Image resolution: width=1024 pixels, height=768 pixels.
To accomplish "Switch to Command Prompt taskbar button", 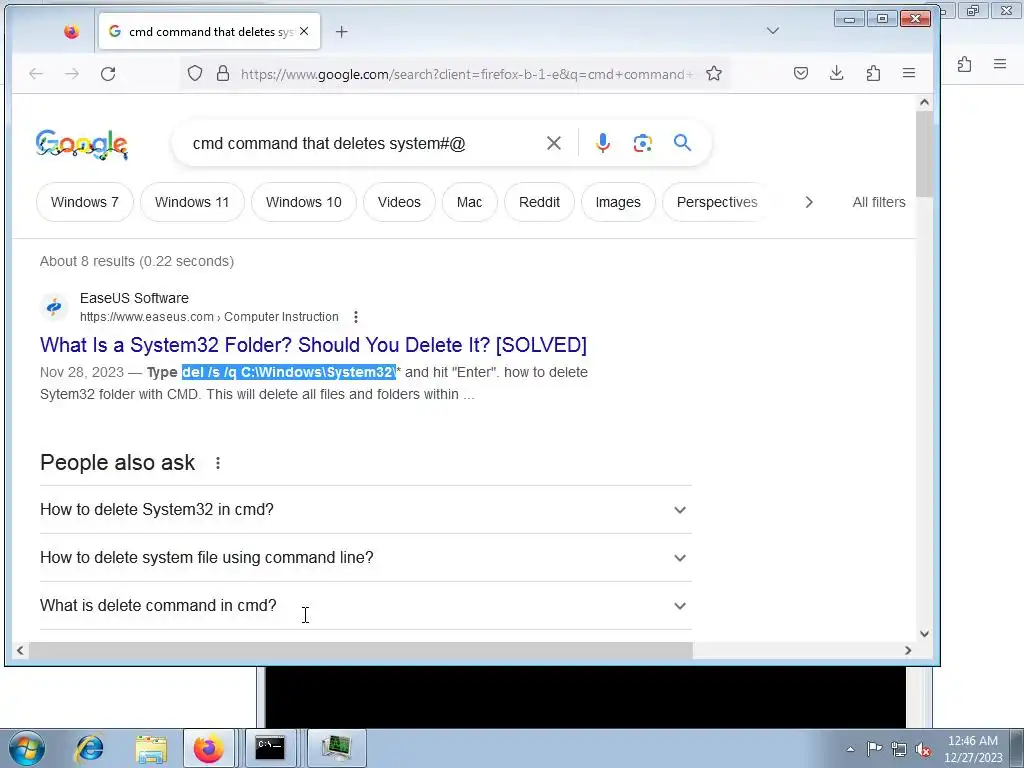I will coord(270,748).
